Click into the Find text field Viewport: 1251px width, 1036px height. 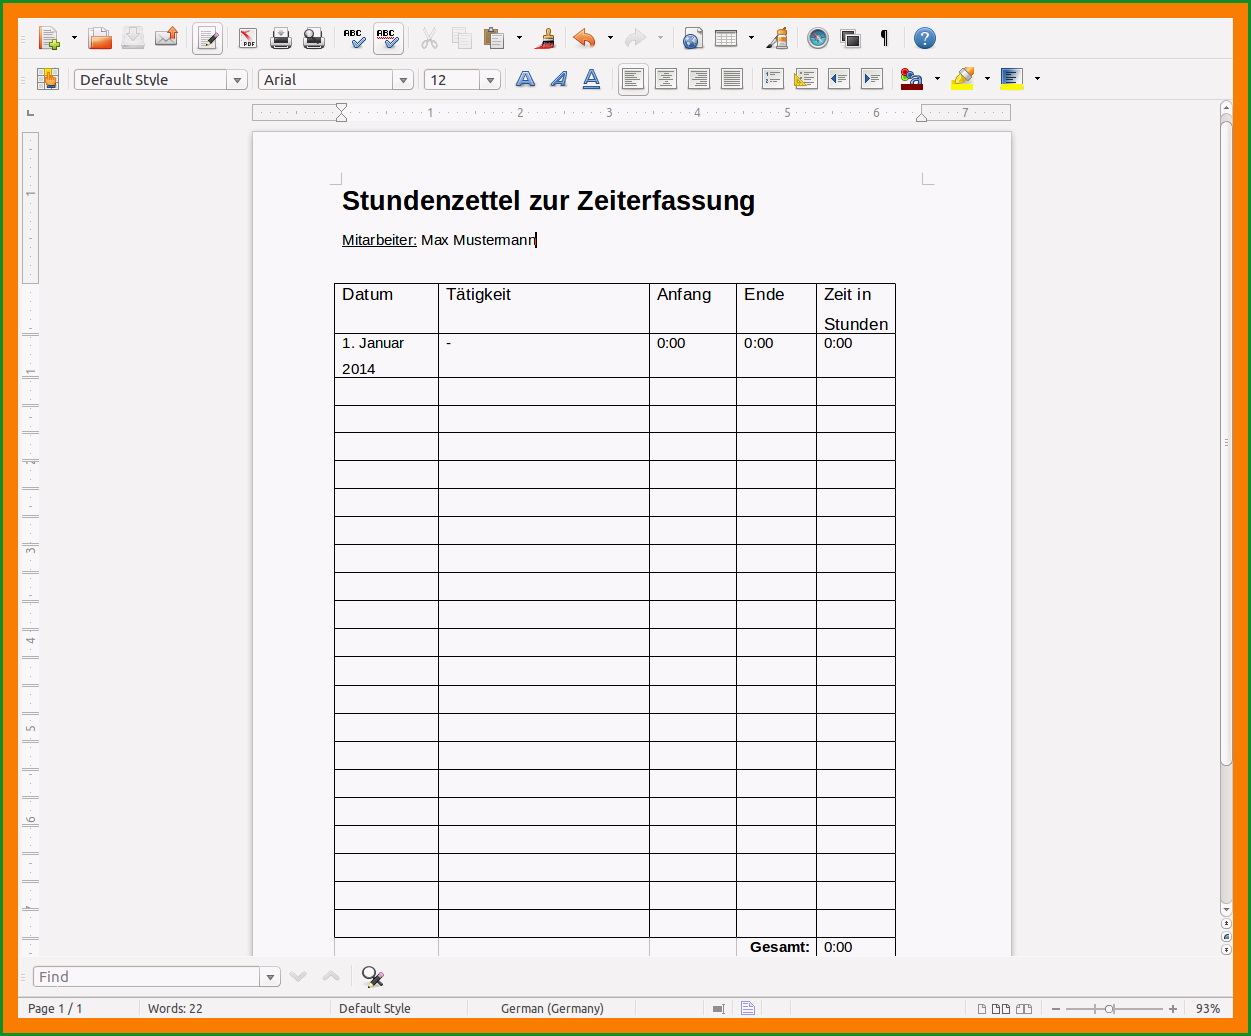[x=147, y=977]
